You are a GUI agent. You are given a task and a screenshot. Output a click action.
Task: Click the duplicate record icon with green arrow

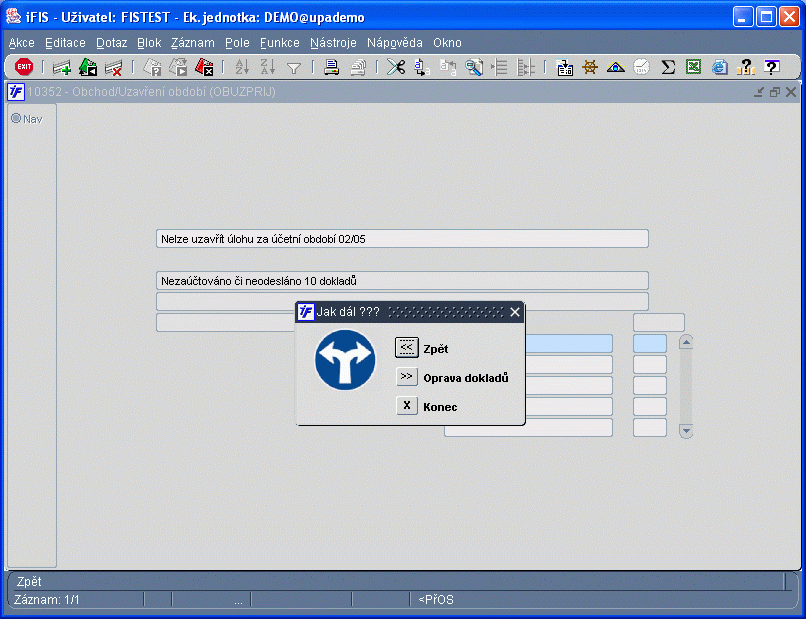click(88, 67)
